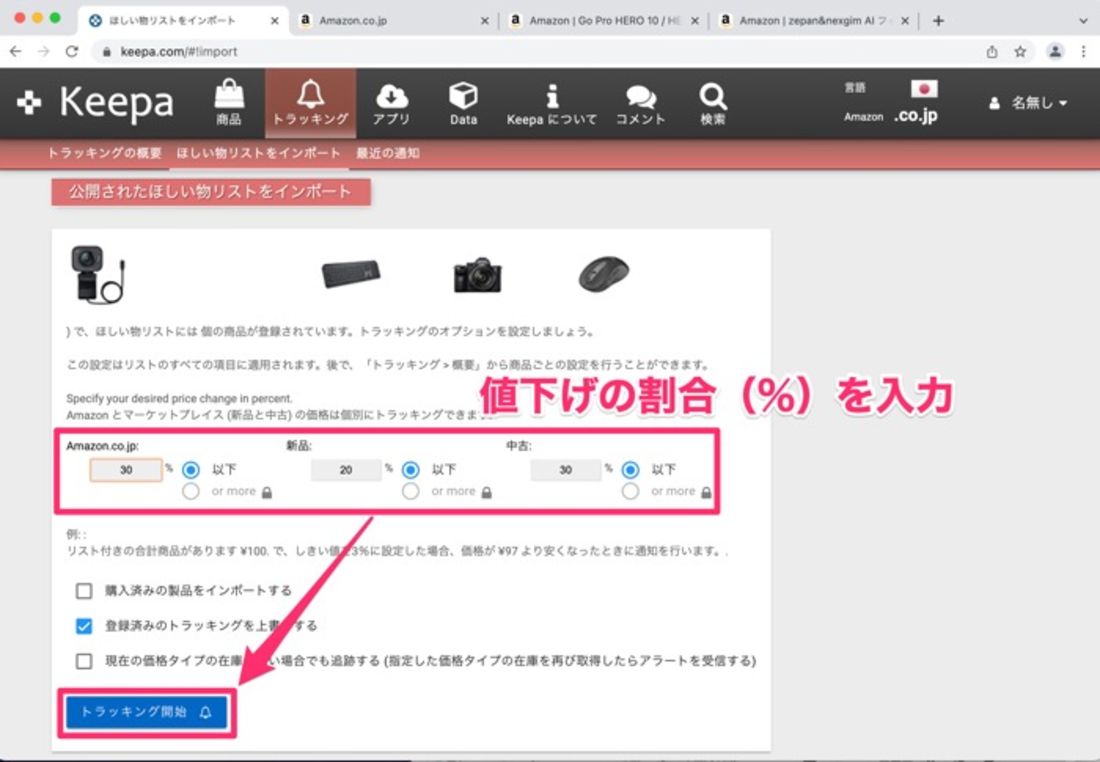
Task: Open トラッキングの概要 submenu
Action: [x=105, y=153]
